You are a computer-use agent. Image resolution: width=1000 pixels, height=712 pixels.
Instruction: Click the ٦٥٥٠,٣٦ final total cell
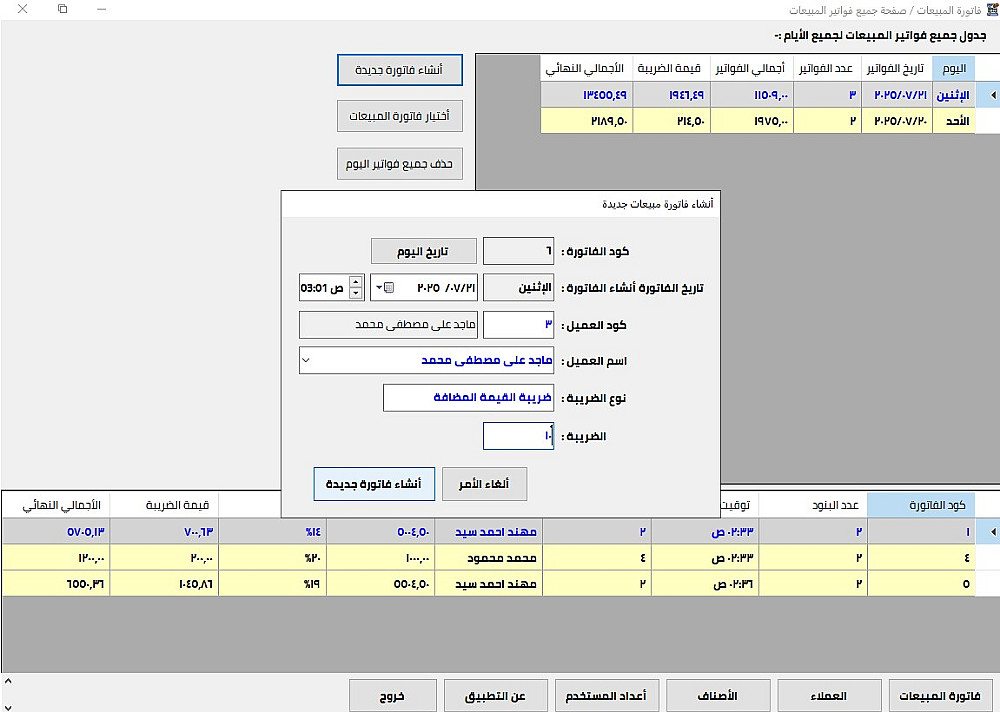pyautogui.click(x=56, y=584)
